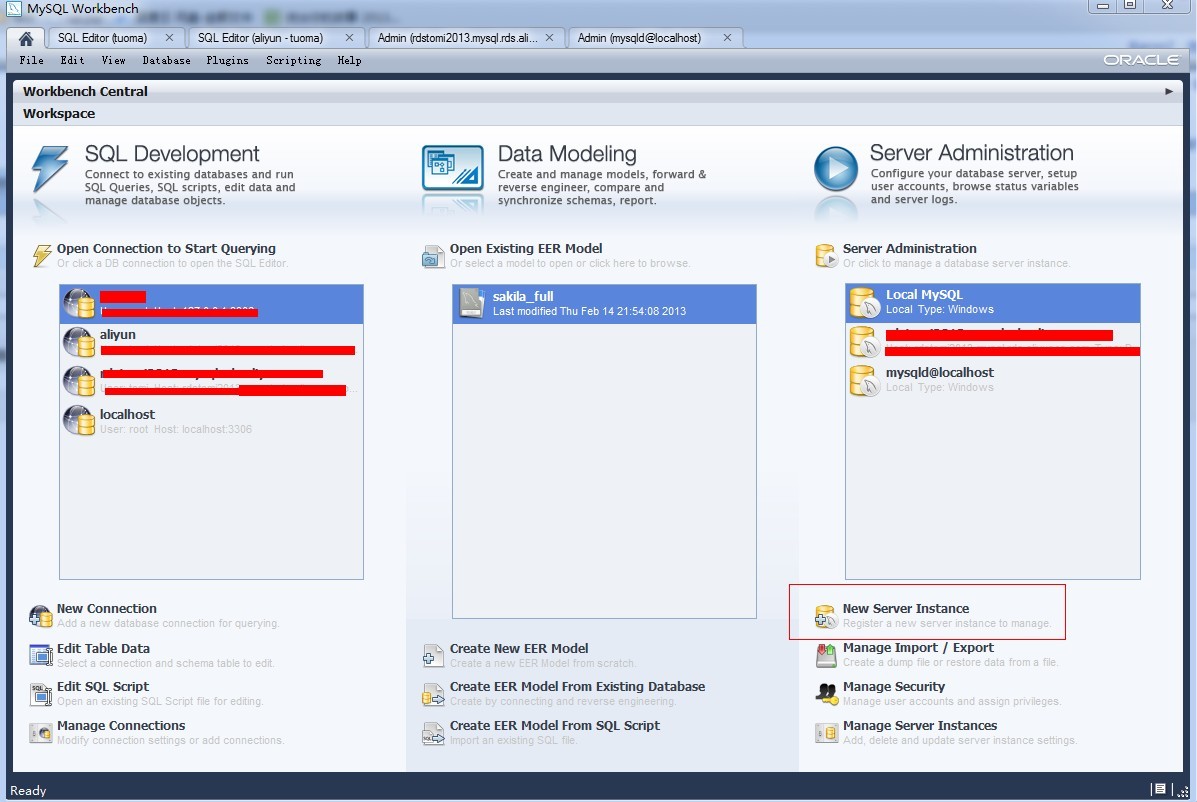Screen dimensions: 1197x802
Task: Select the Local MySQL server instance icon
Action: pyautogui.click(x=865, y=302)
